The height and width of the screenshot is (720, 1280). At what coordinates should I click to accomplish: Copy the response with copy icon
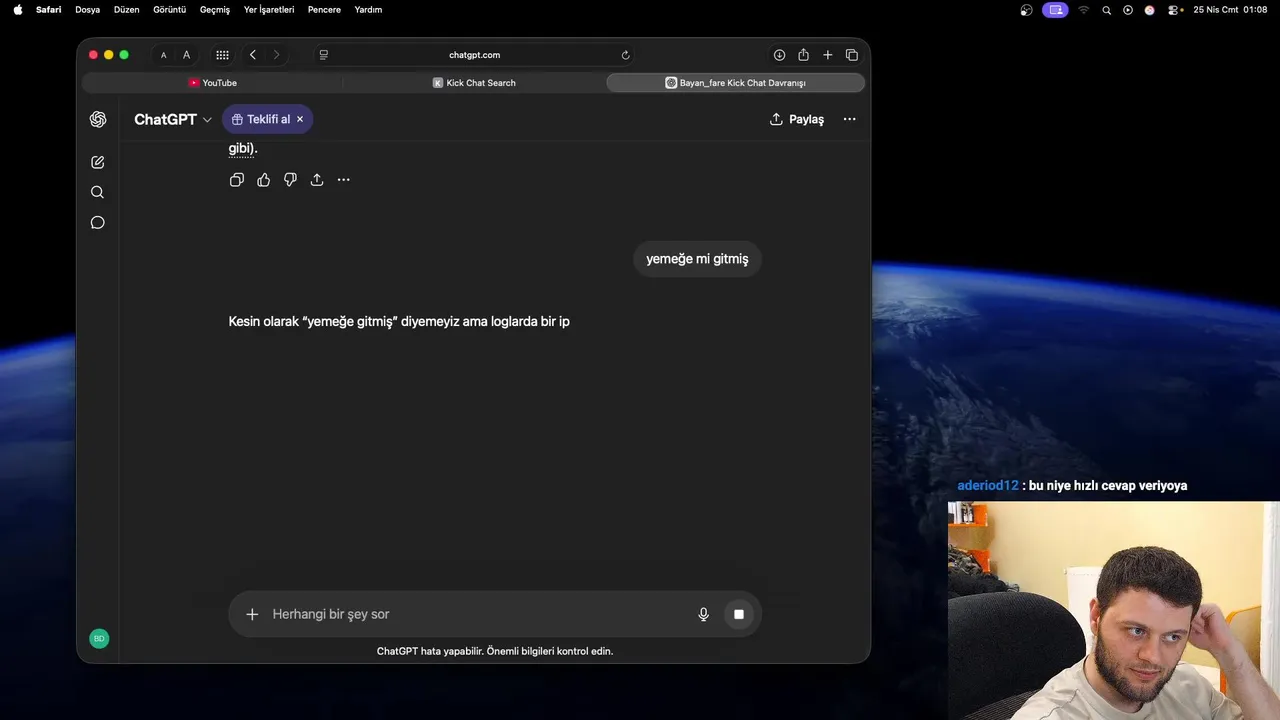(x=237, y=180)
